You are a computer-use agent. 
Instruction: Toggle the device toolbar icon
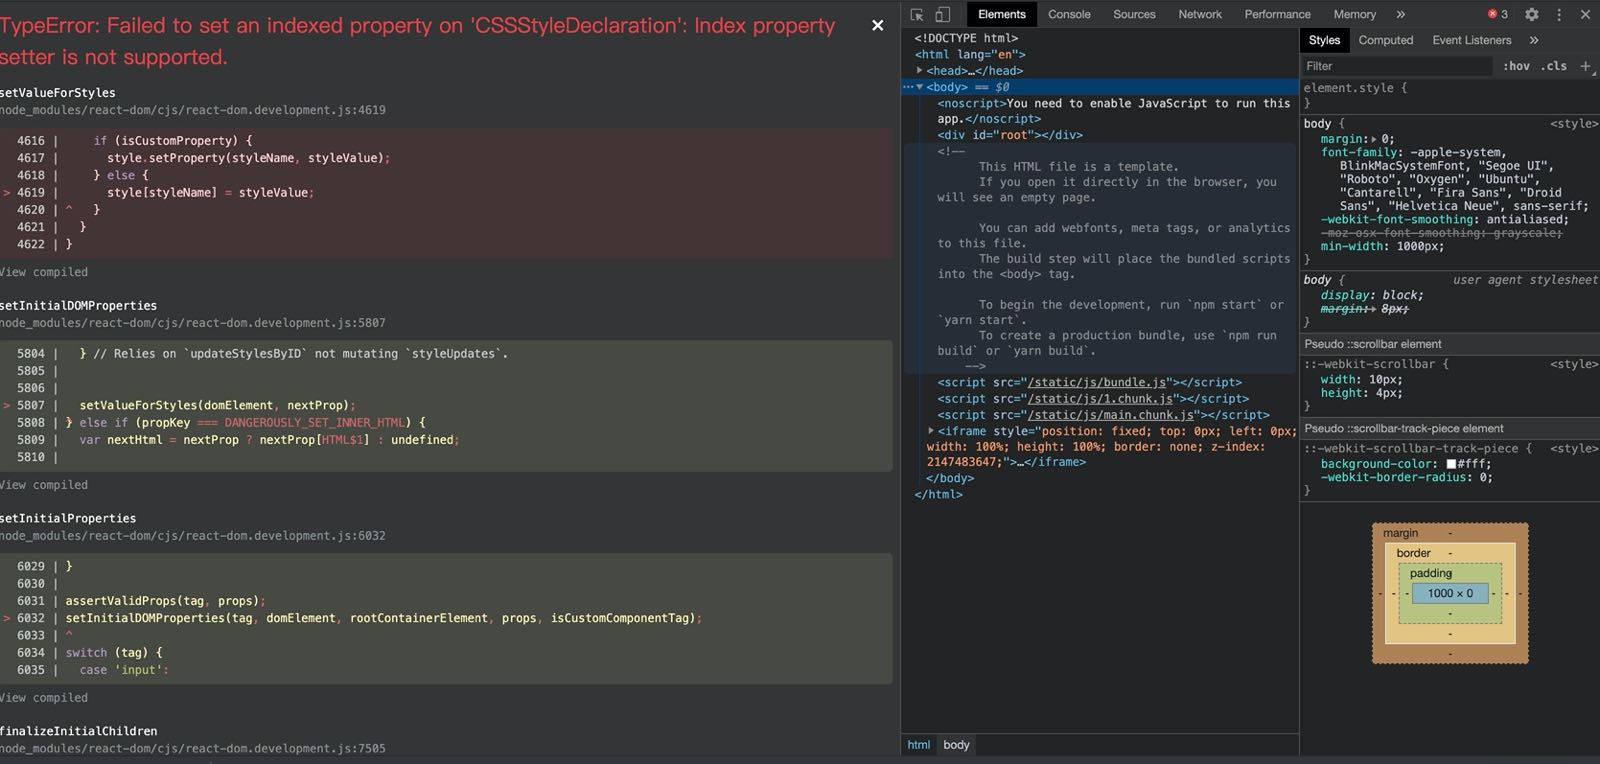click(x=942, y=15)
